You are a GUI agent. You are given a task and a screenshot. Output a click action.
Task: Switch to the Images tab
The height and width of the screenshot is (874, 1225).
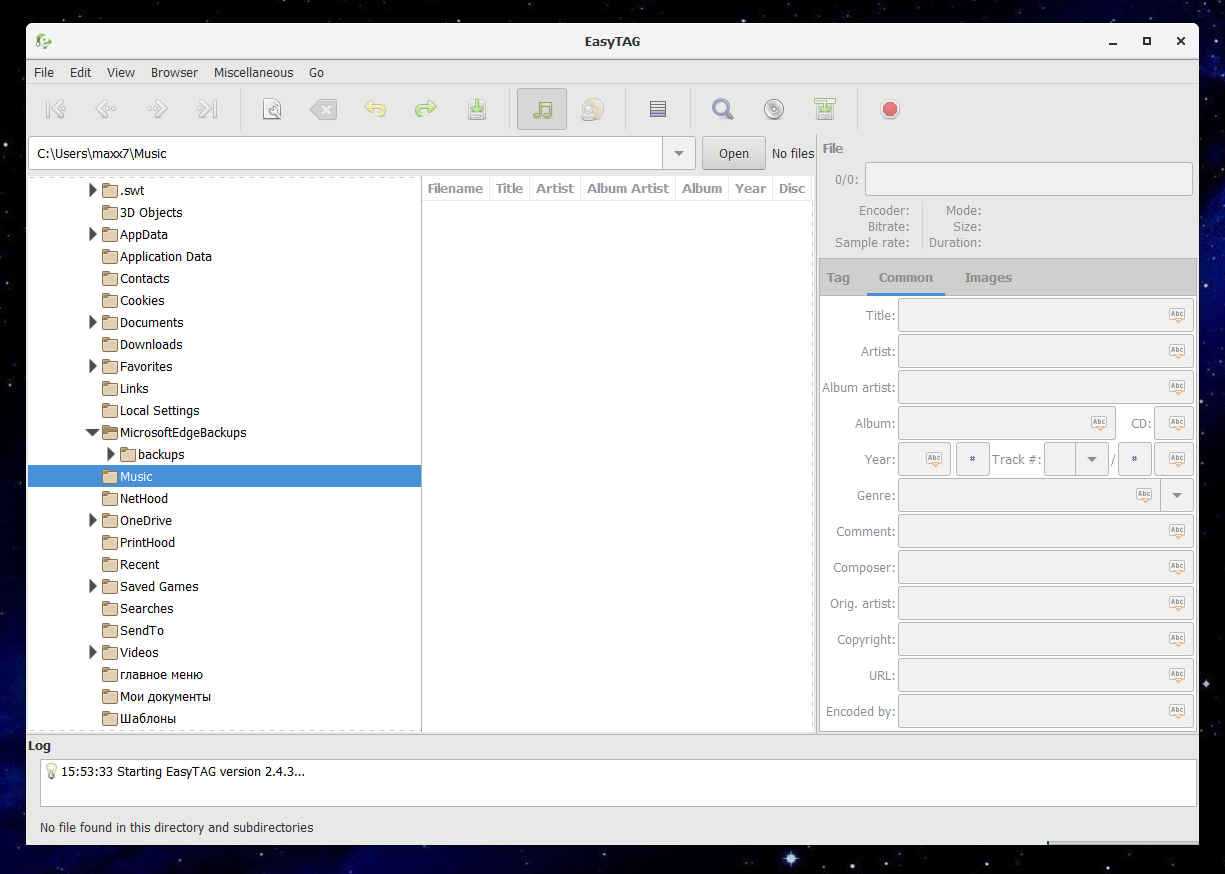[987, 277]
